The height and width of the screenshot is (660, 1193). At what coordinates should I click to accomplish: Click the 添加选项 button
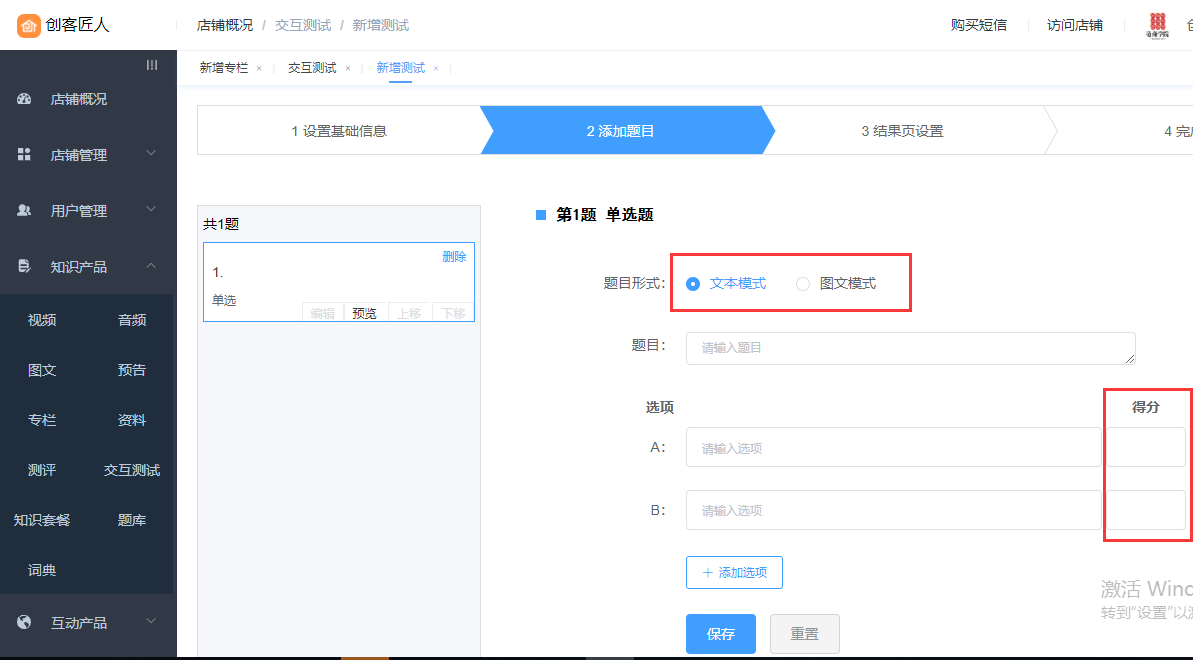click(734, 573)
